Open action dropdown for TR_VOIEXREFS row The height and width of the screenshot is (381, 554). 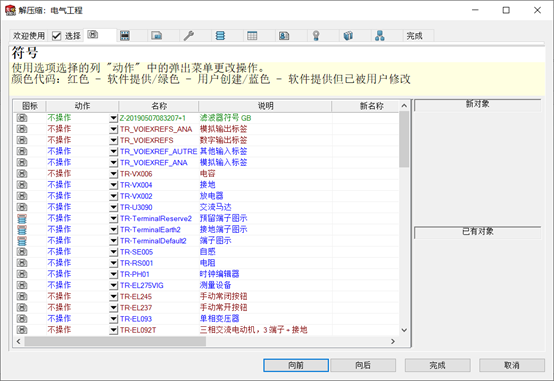[x=113, y=140]
